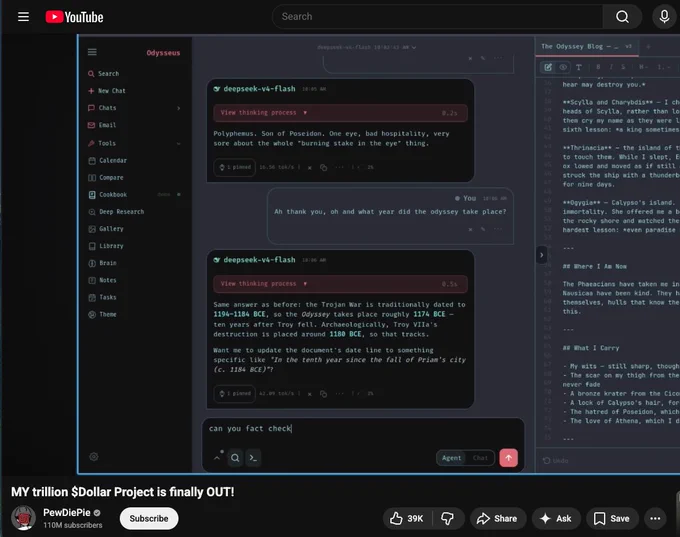Open the Notes tool
Screen dimensions: 680x537
point(102,280)
